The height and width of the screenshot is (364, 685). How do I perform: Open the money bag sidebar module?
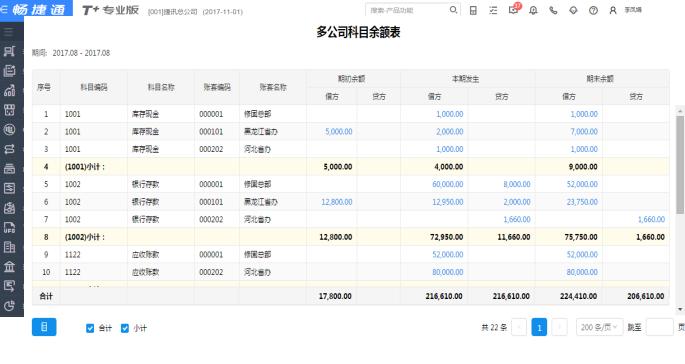tap(9, 208)
